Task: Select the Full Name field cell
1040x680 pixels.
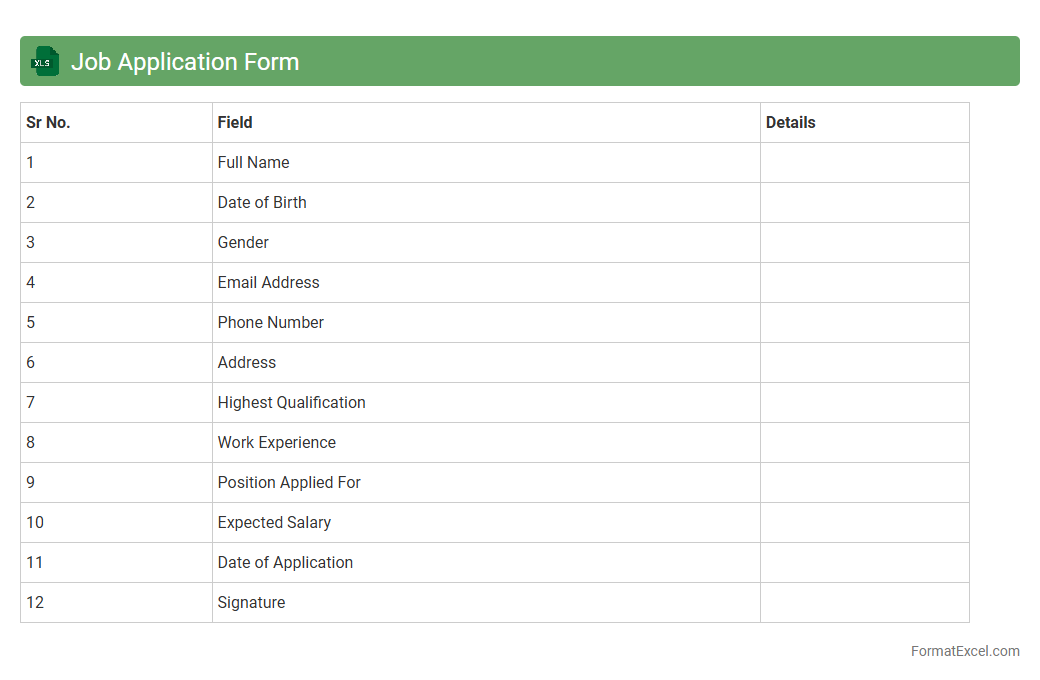Action: coord(254,162)
